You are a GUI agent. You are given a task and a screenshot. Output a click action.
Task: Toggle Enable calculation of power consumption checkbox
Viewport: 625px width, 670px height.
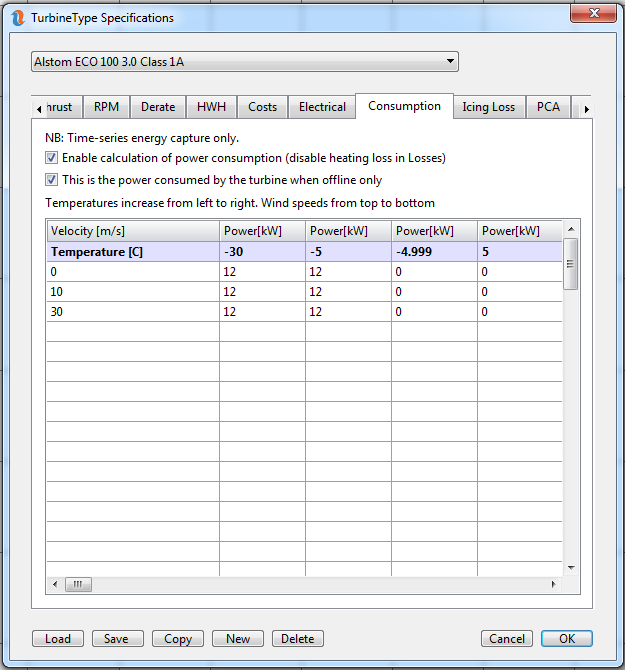point(51,158)
